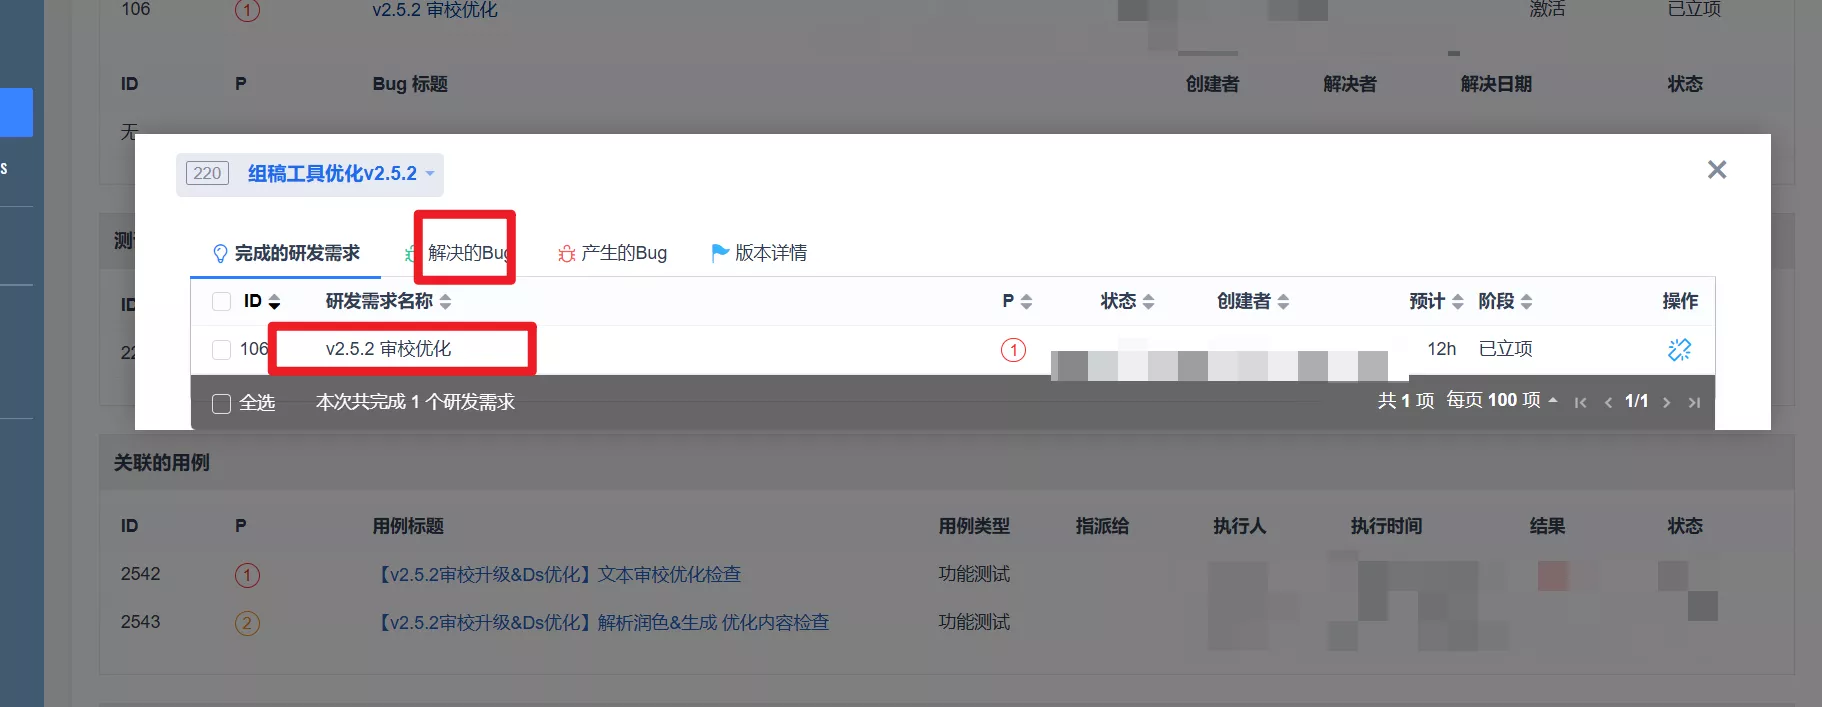Open the 版本详情 tab
The height and width of the screenshot is (707, 1822).
(x=759, y=254)
